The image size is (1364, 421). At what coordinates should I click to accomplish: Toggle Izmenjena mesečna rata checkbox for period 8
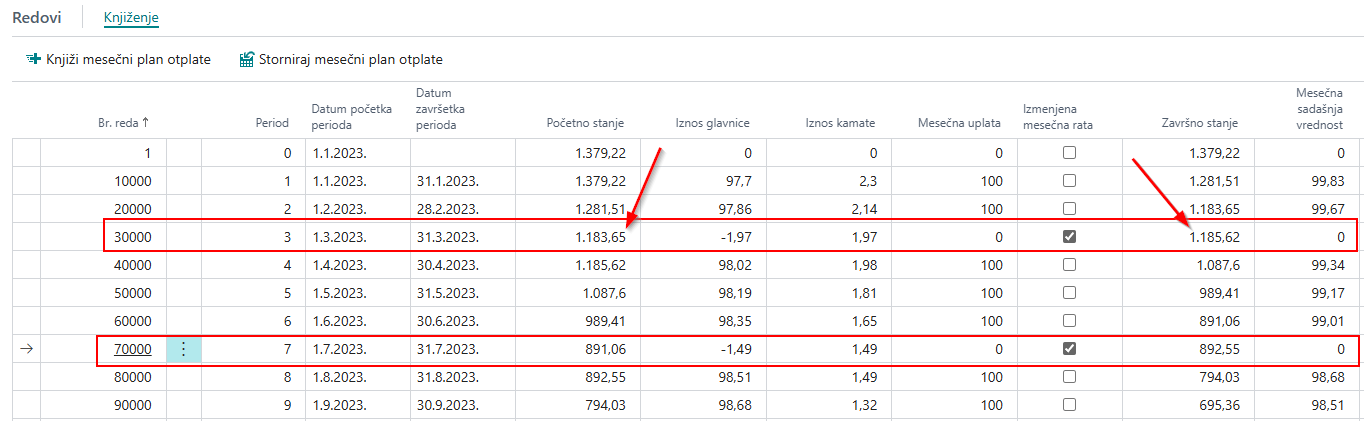click(1070, 377)
